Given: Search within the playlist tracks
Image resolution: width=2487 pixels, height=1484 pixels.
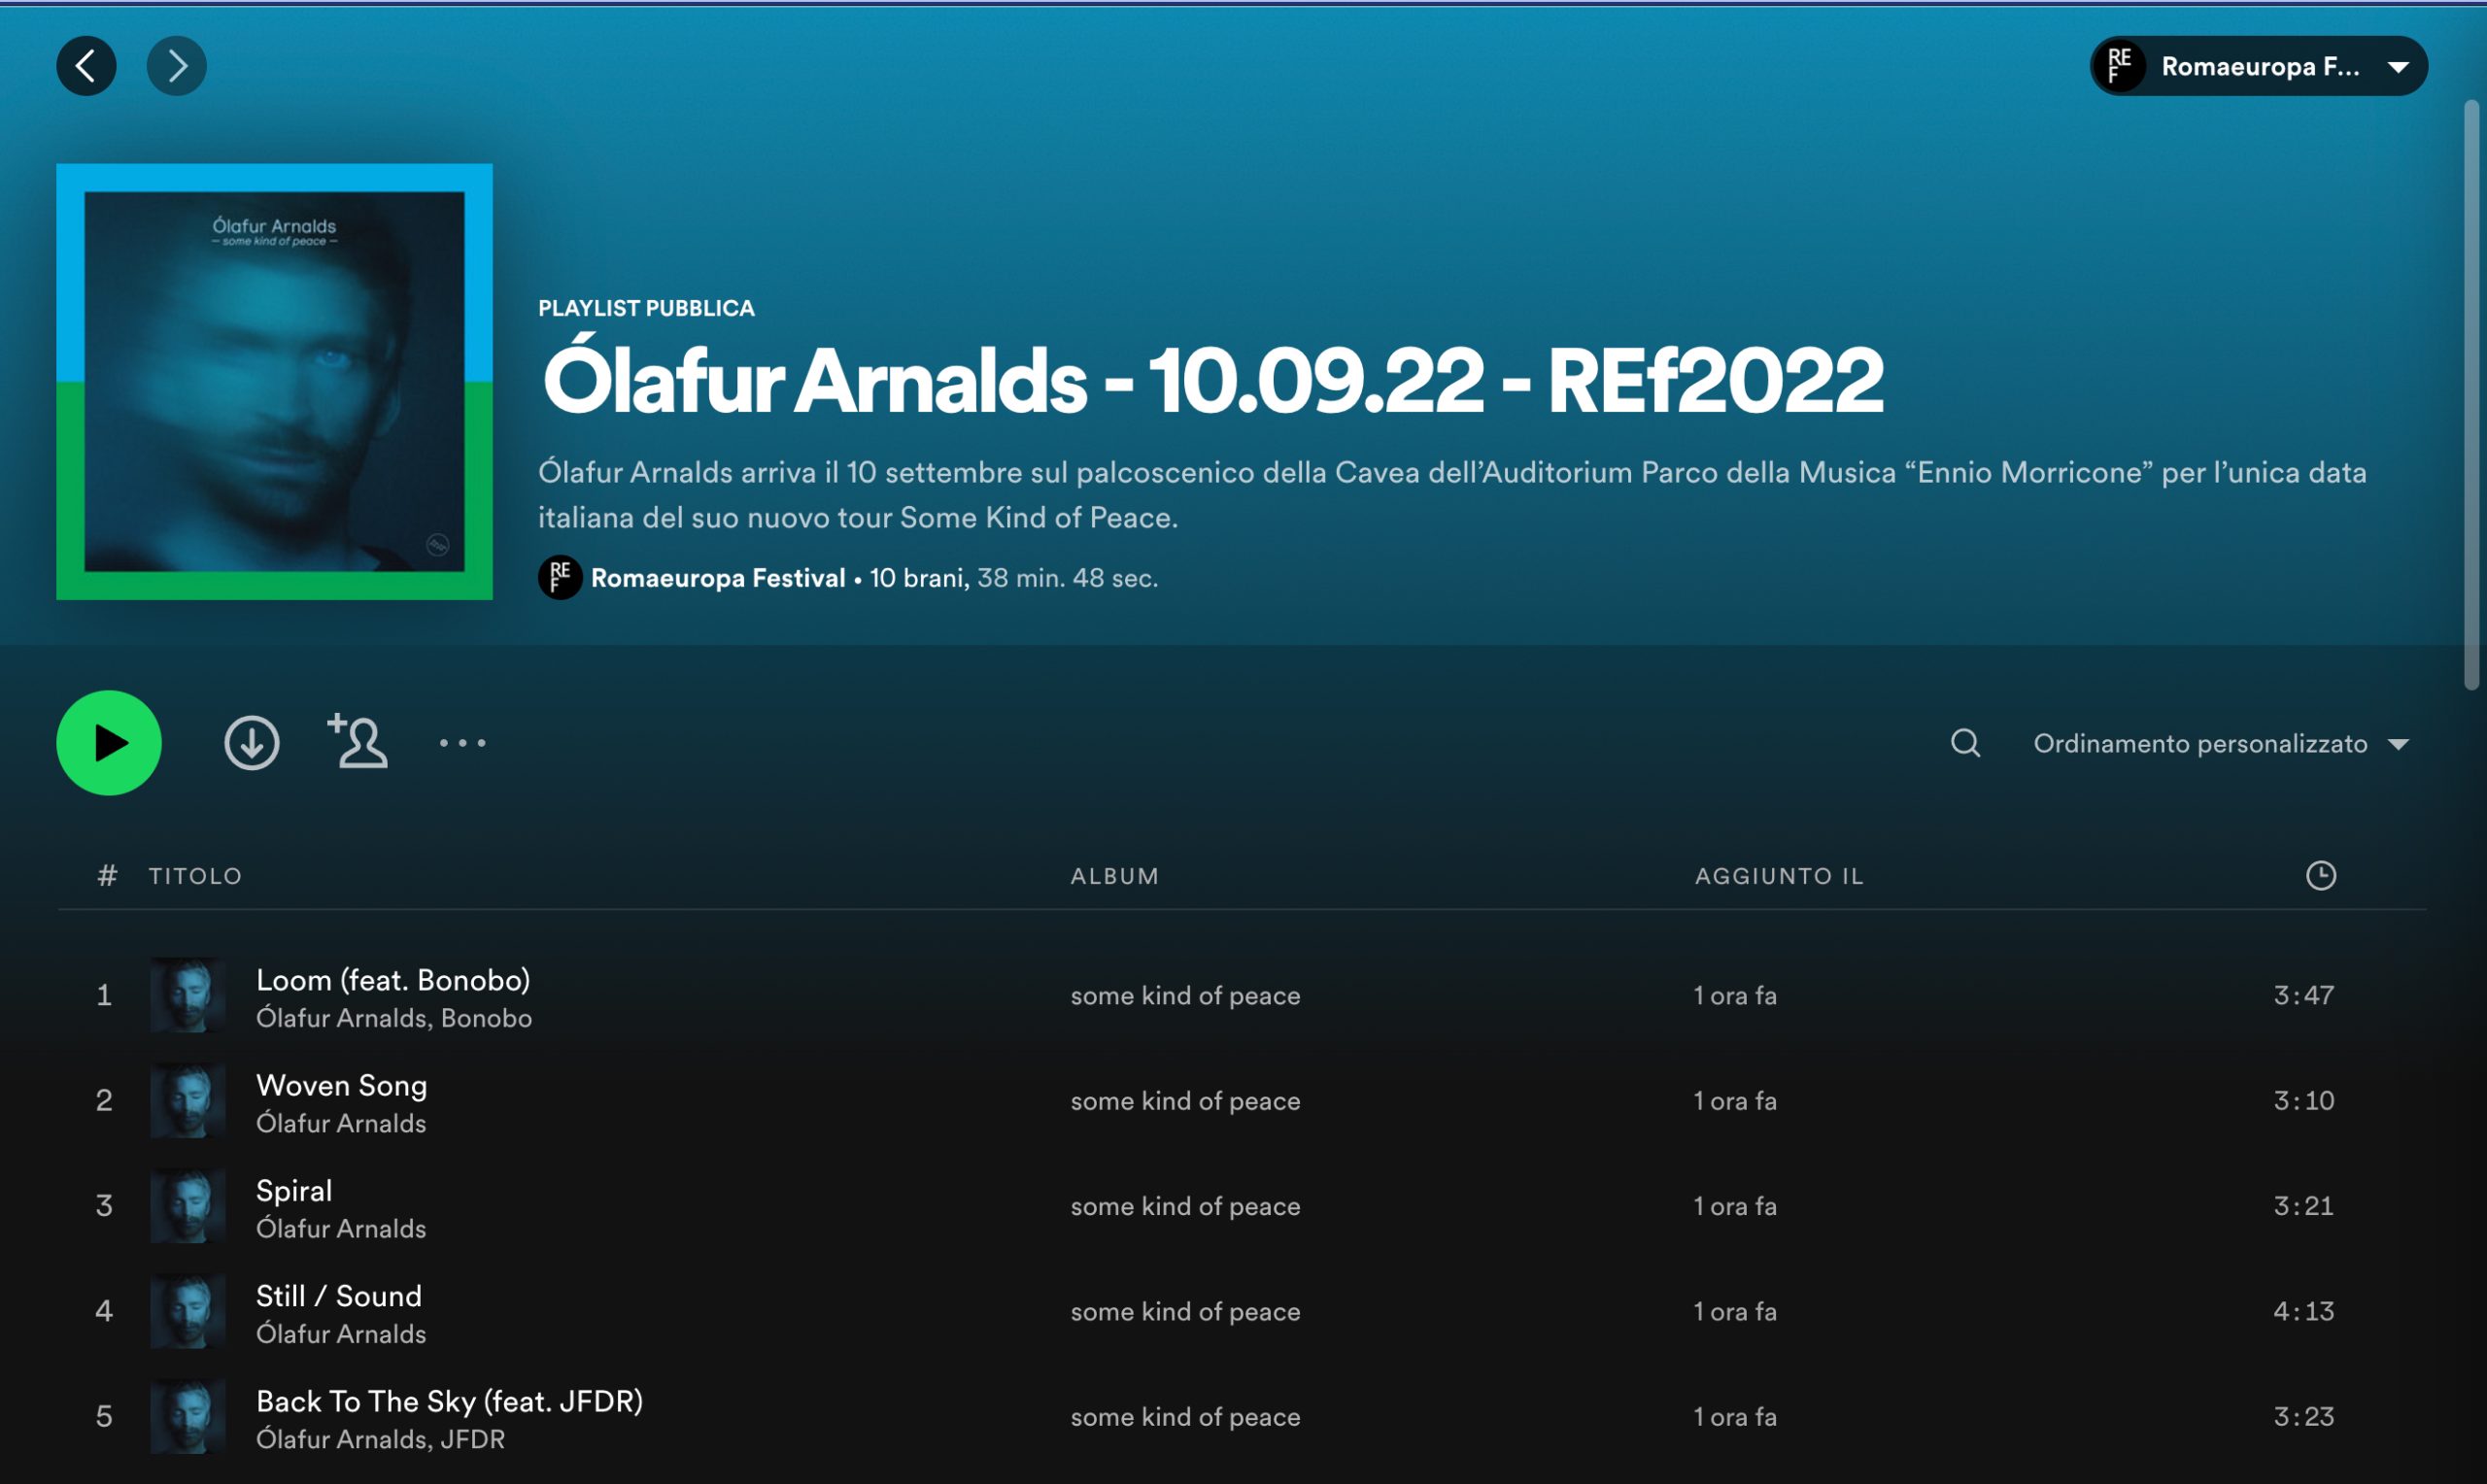Looking at the screenshot, I should (1965, 743).
